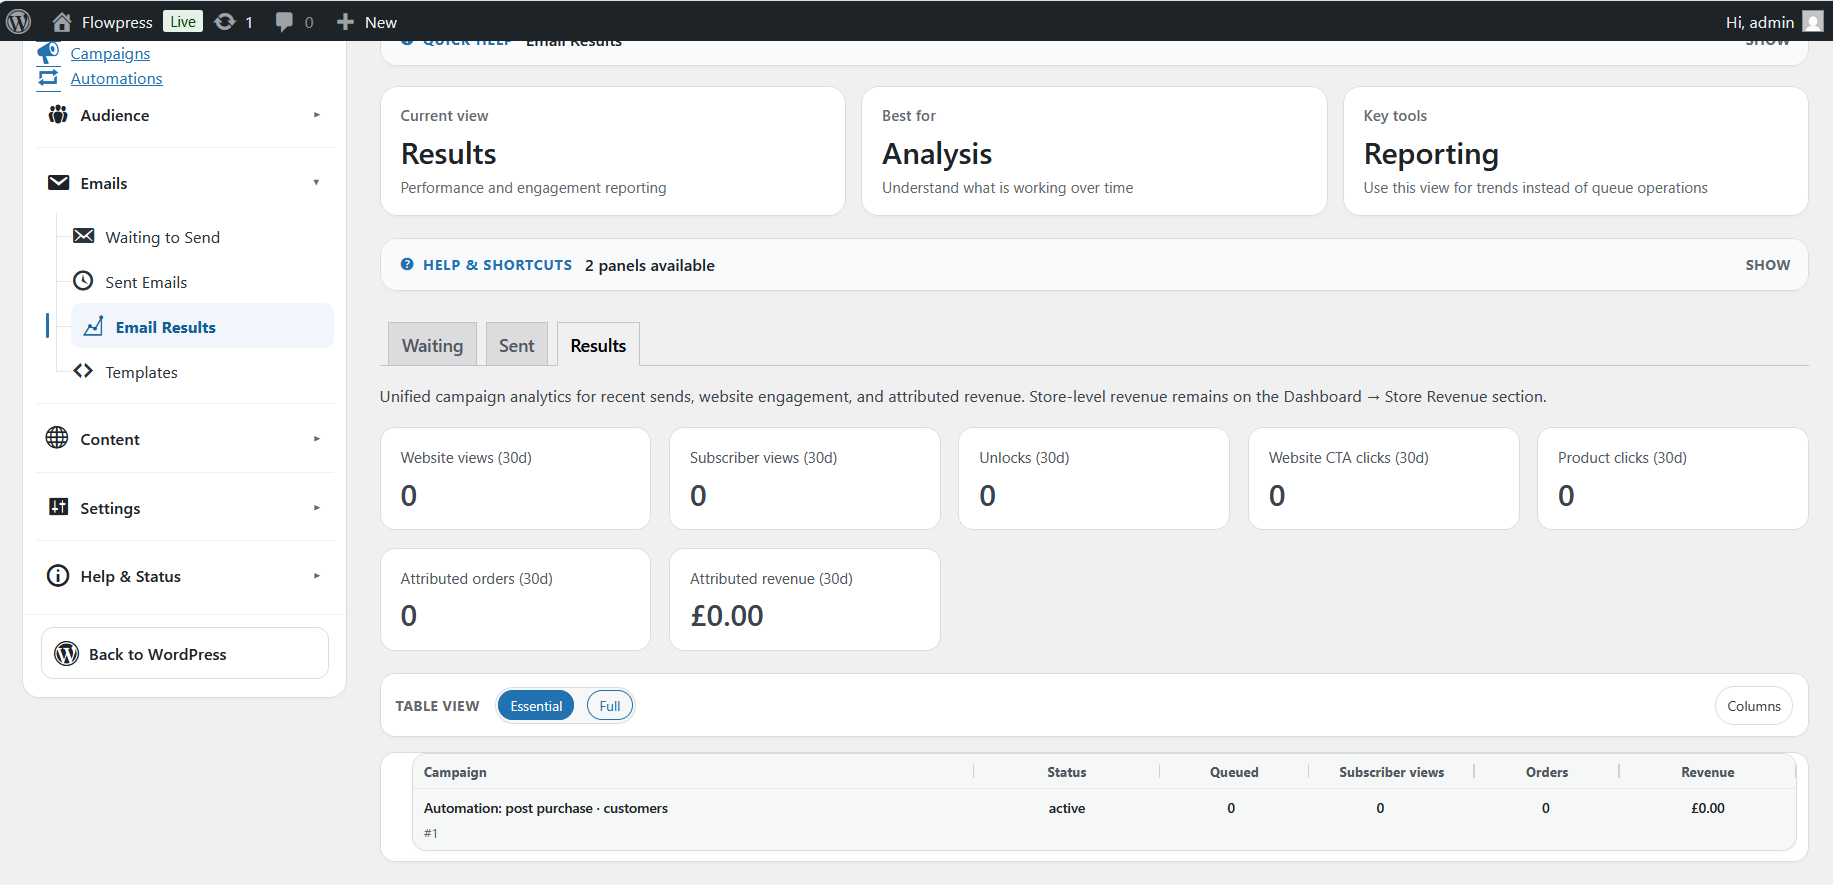Image resolution: width=1833 pixels, height=885 pixels.
Task: Open the comments bubble icon
Action: tap(285, 22)
